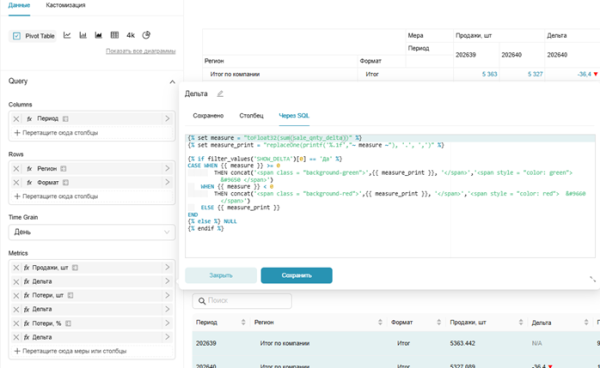Sort by the Регион column
Screen dimensions: 600x368
click(x=380, y=322)
